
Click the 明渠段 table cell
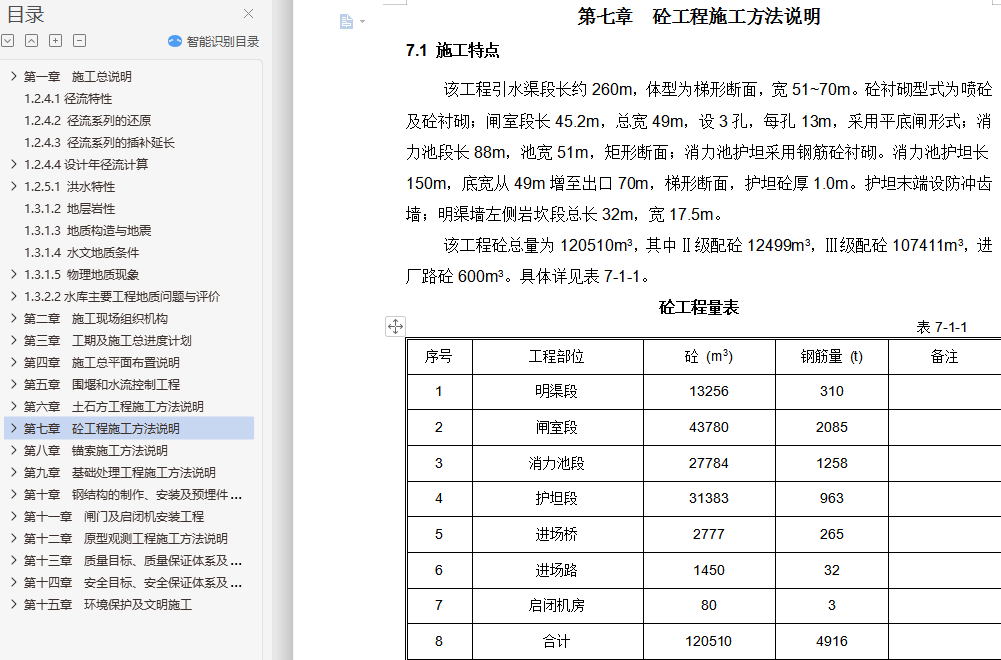coord(556,391)
